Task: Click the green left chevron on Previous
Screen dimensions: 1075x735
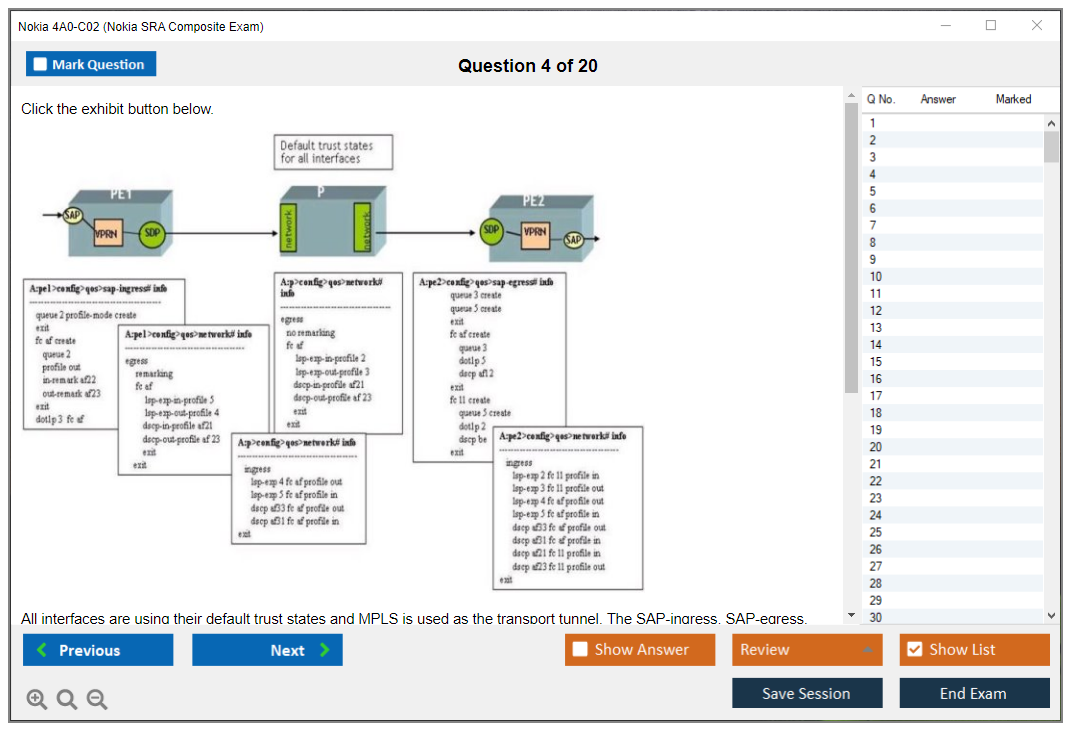Action: coord(42,650)
